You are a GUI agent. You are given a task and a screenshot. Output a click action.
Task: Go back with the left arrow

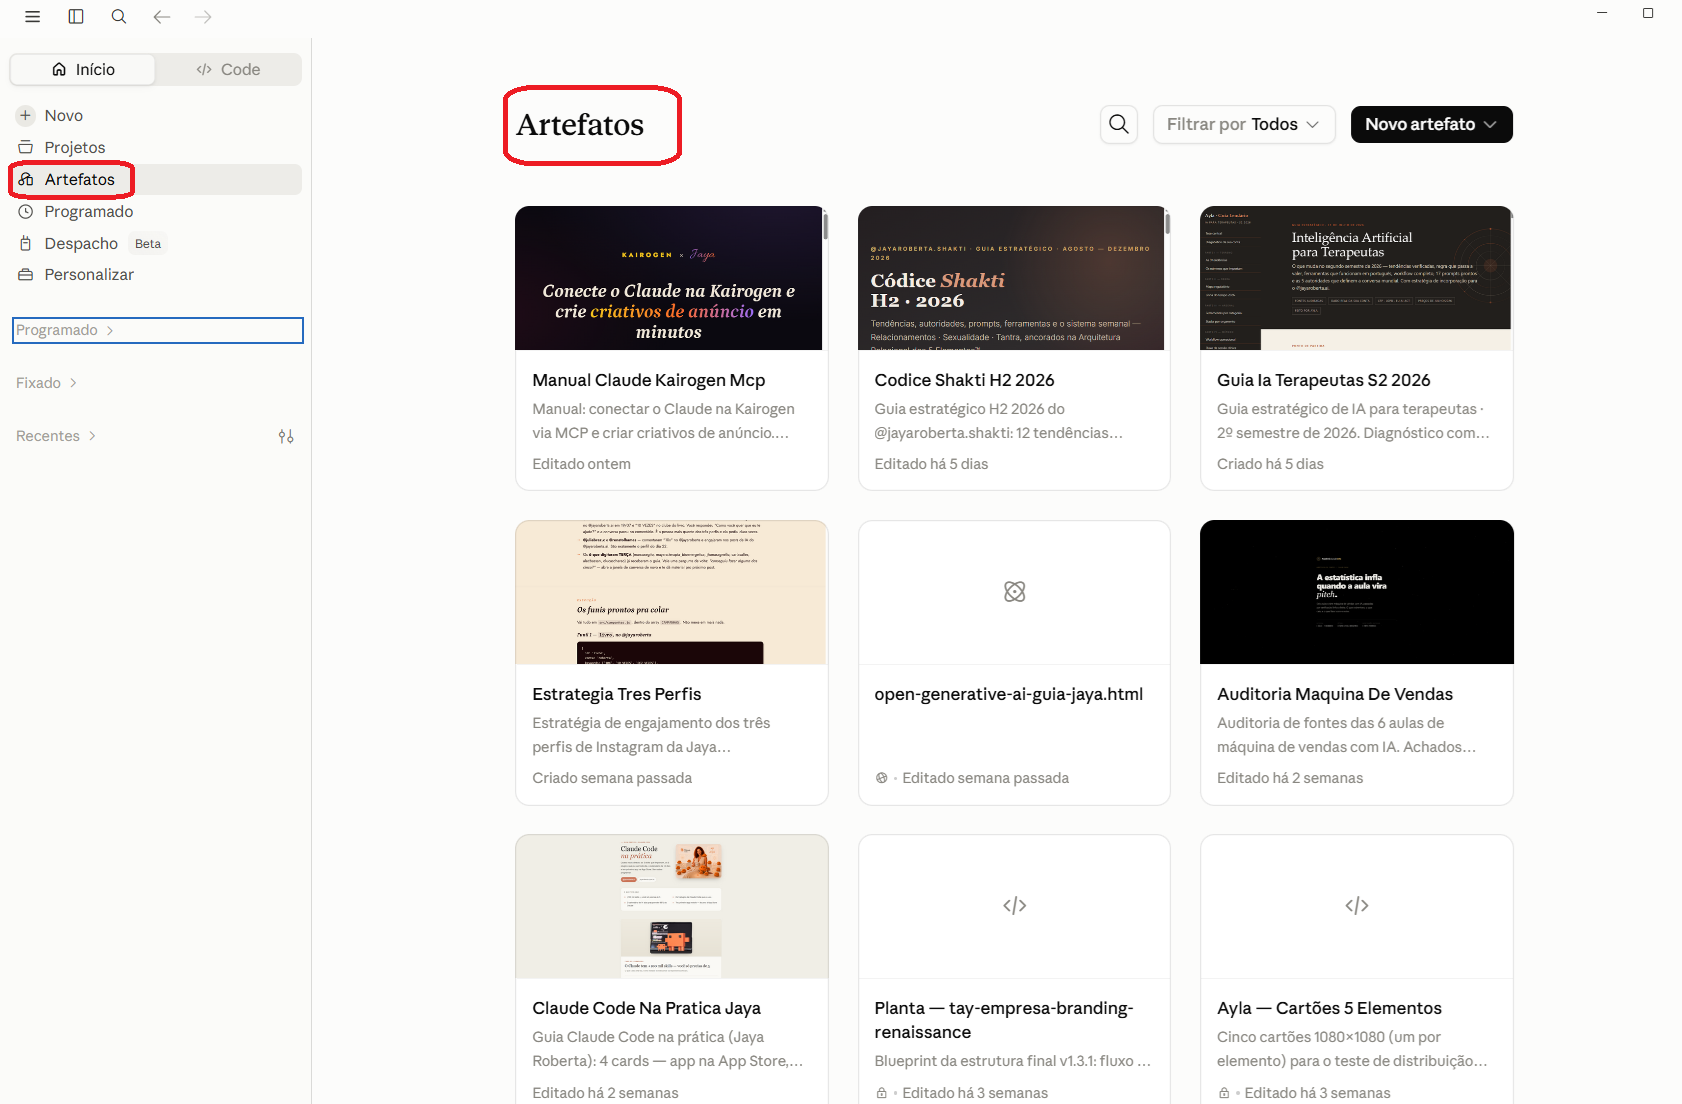pyautogui.click(x=162, y=17)
